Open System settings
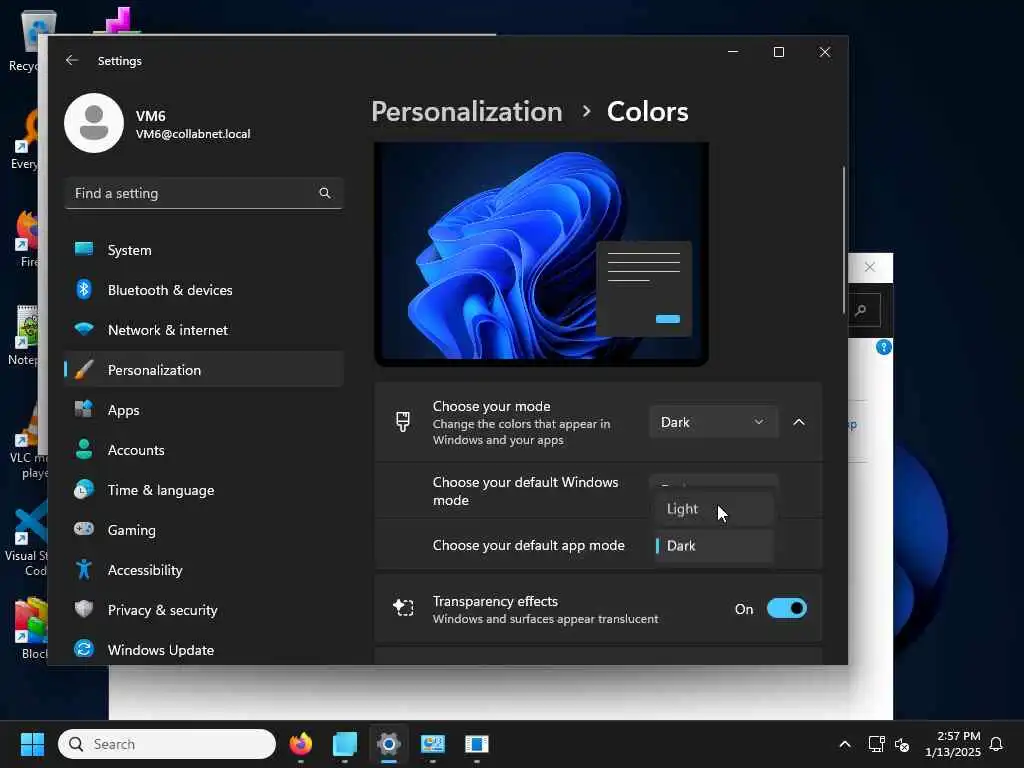Screen dimensions: 1024x768 point(204,250)
